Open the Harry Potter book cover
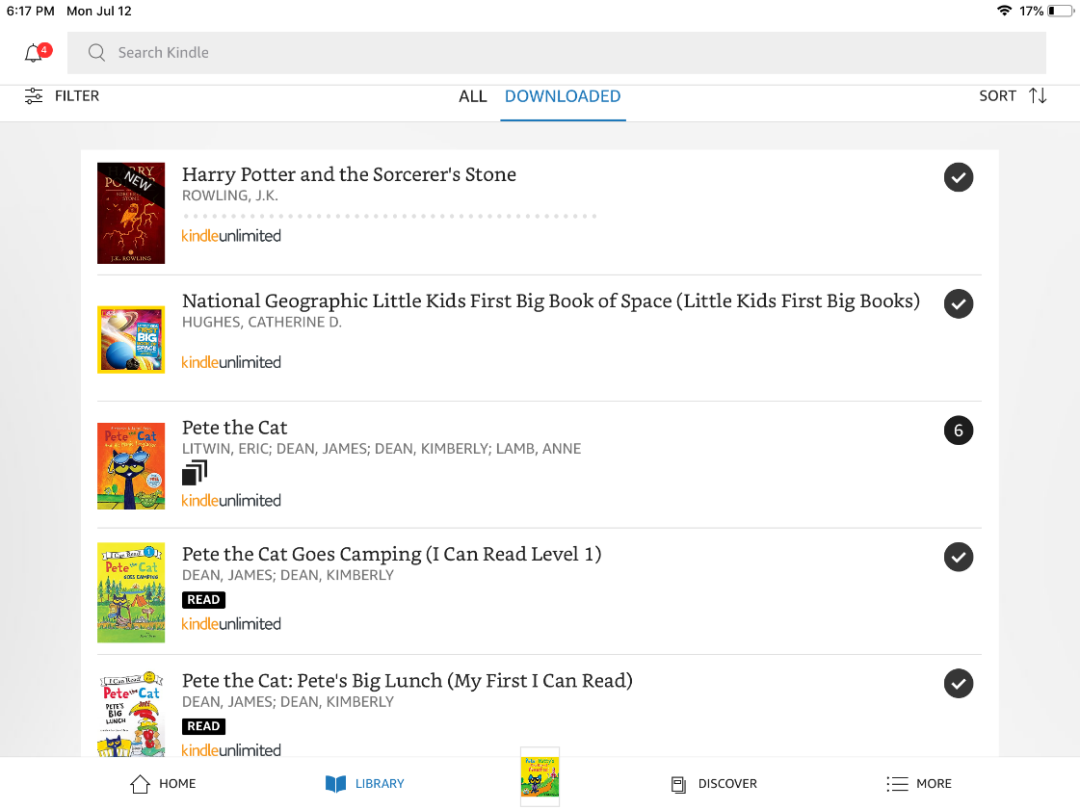This screenshot has width=1080, height=810. tap(131, 213)
